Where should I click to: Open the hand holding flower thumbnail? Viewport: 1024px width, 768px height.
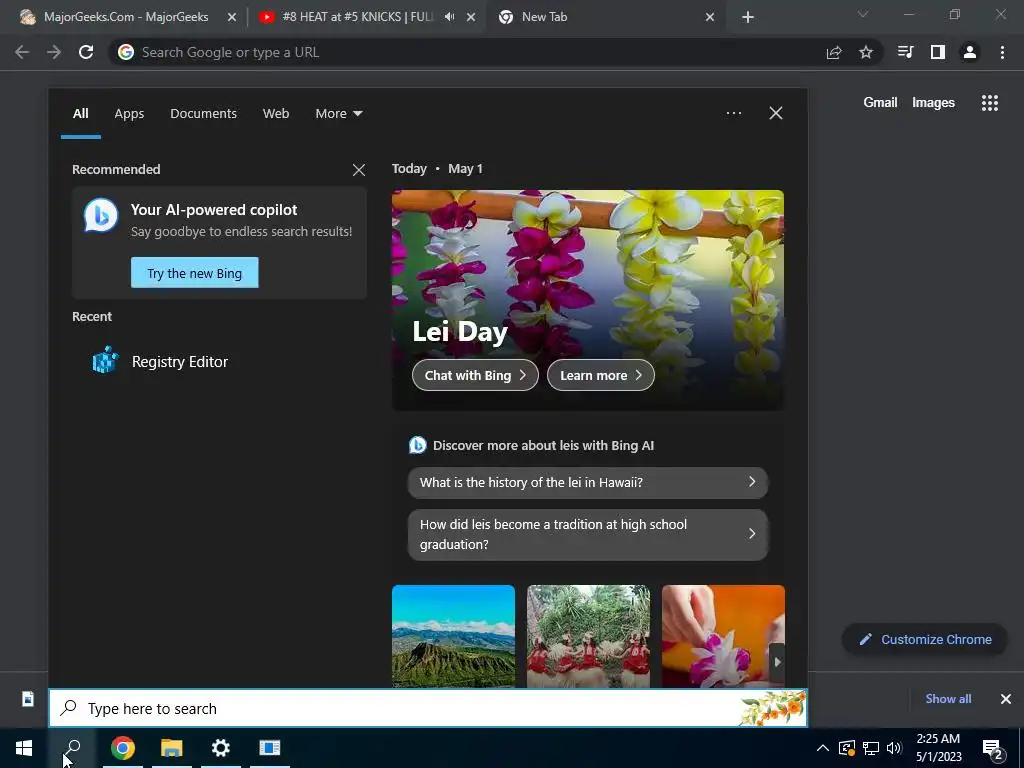(723, 636)
